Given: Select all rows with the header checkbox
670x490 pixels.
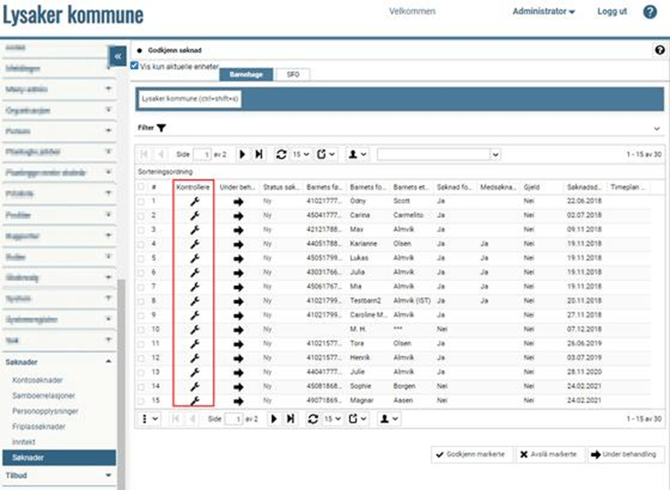Looking at the screenshot, I should tap(141, 186).
